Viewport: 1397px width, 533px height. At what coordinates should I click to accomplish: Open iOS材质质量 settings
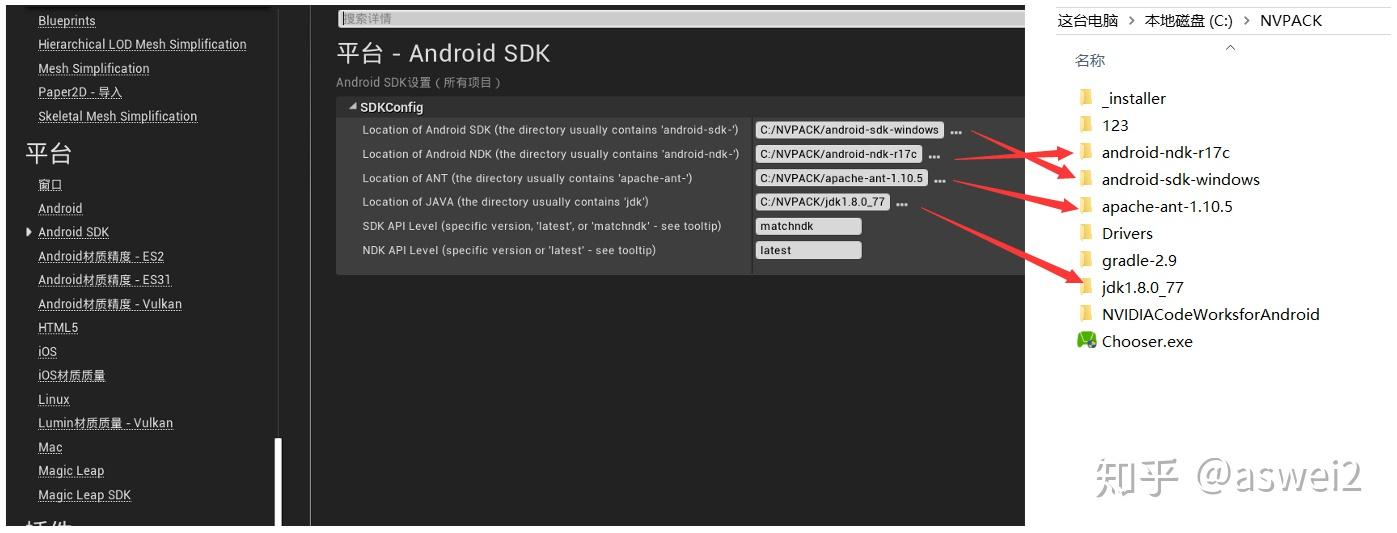point(72,376)
